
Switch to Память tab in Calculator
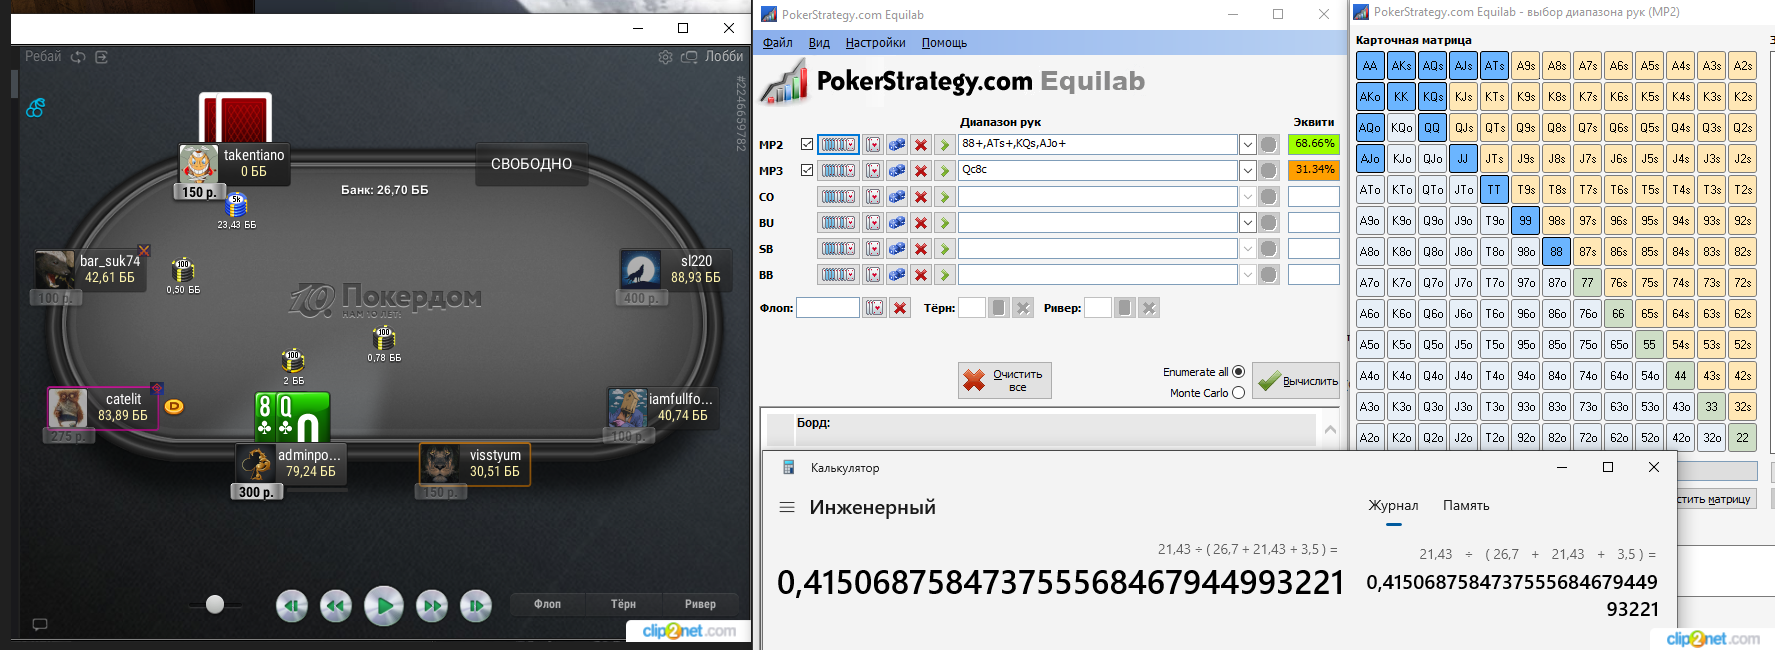click(1466, 506)
